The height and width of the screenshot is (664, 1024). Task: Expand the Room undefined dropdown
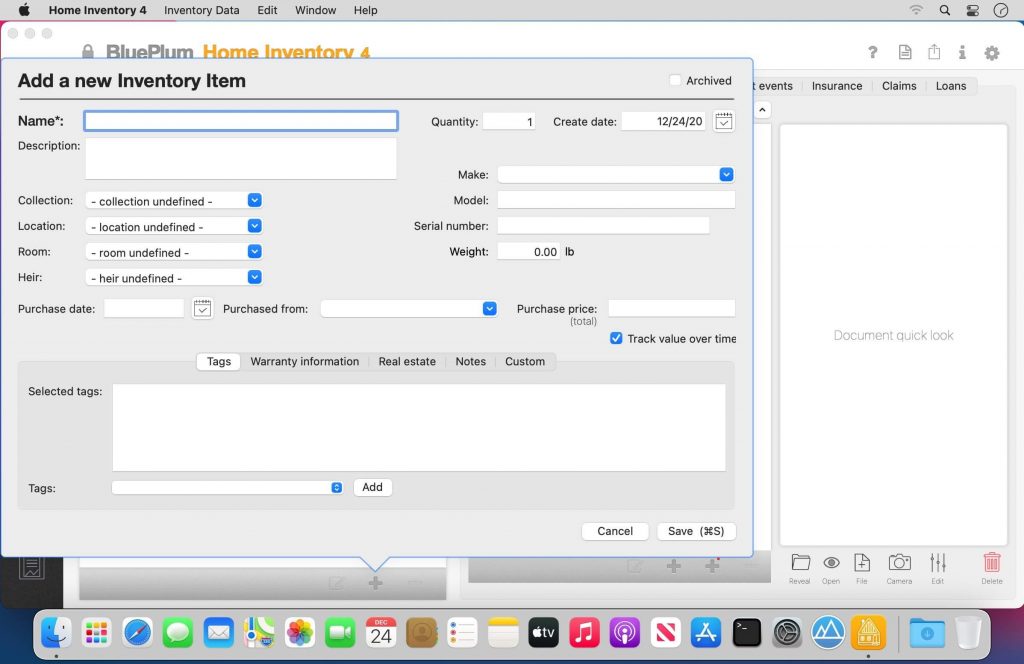pos(254,252)
